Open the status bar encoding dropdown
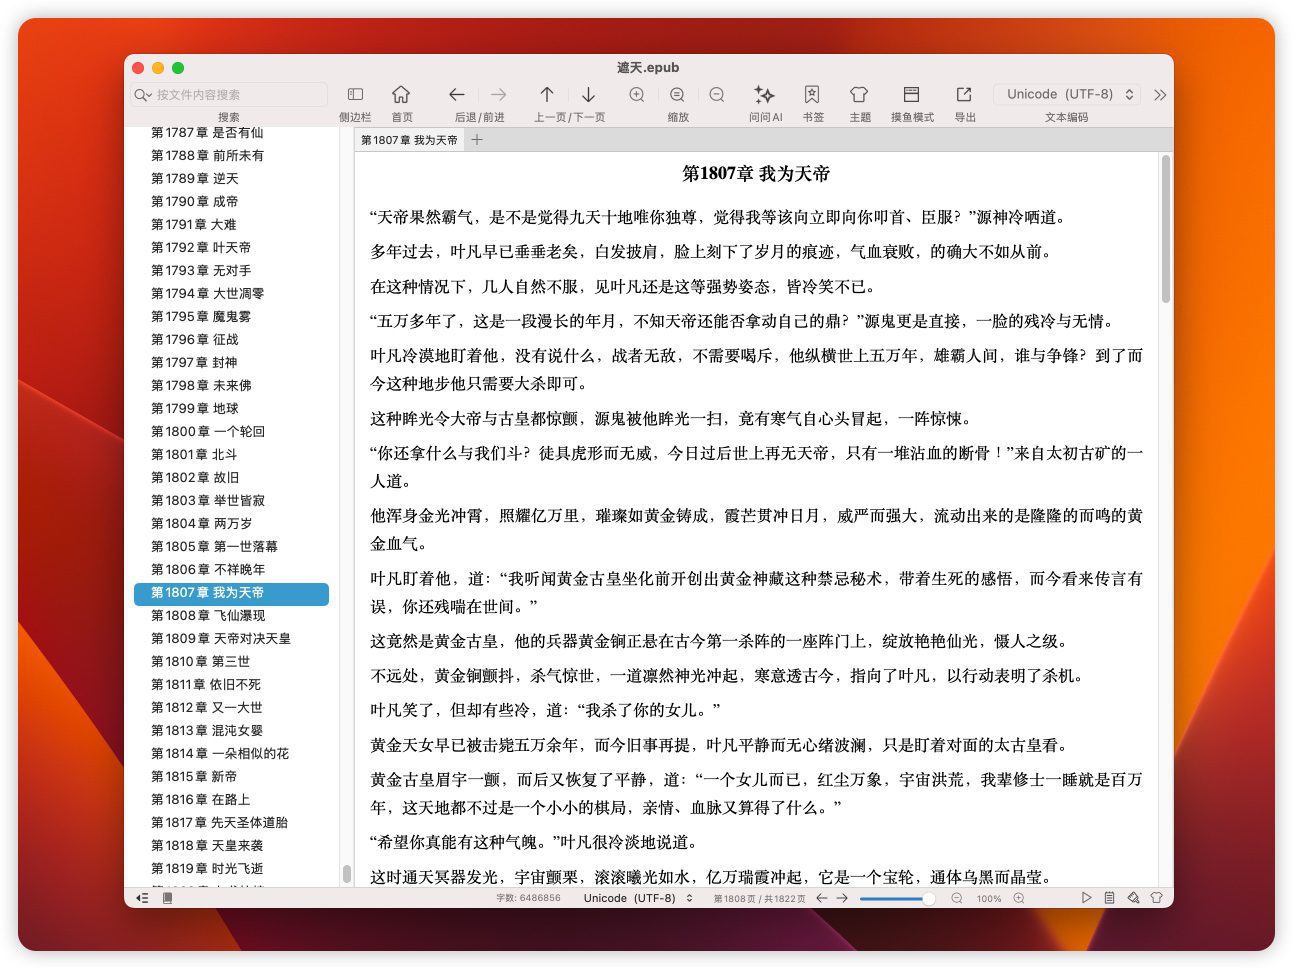 pyautogui.click(x=638, y=898)
